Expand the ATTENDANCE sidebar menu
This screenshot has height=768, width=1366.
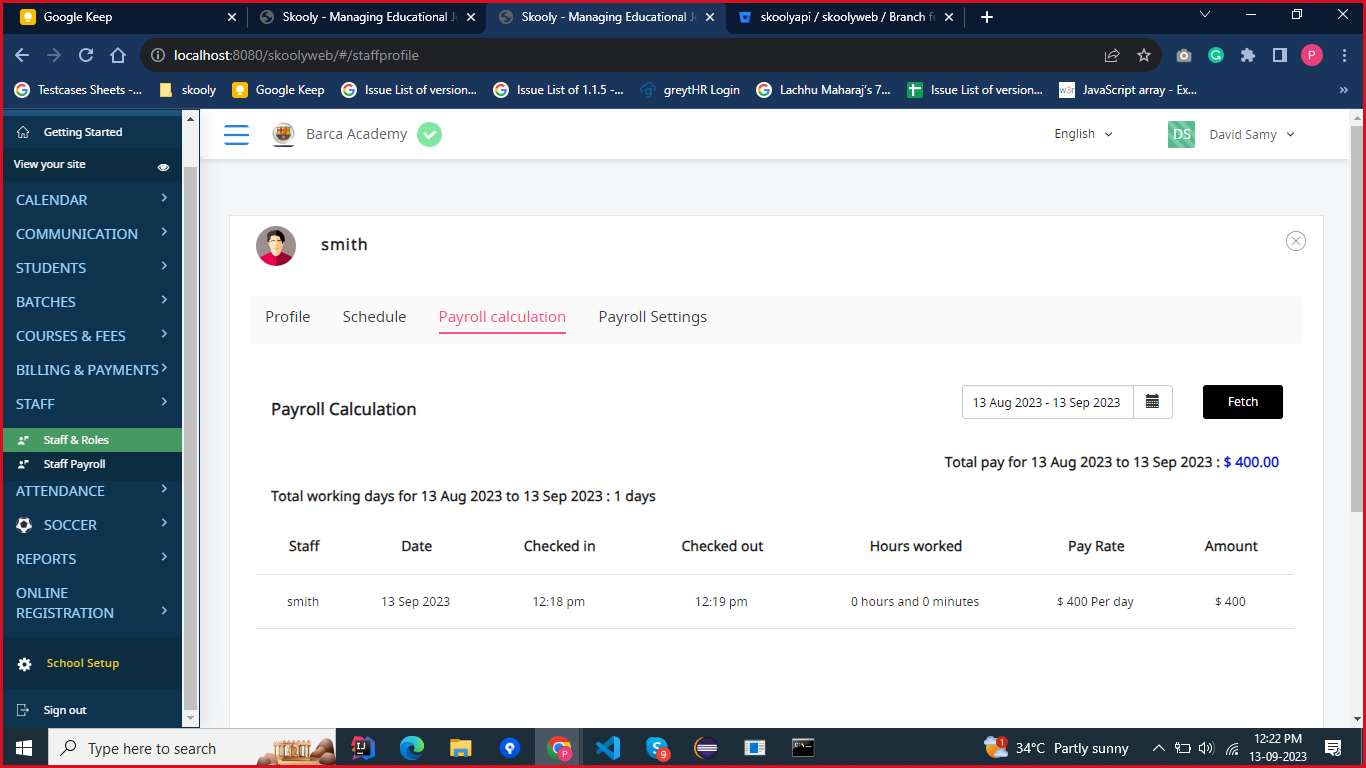click(x=92, y=491)
